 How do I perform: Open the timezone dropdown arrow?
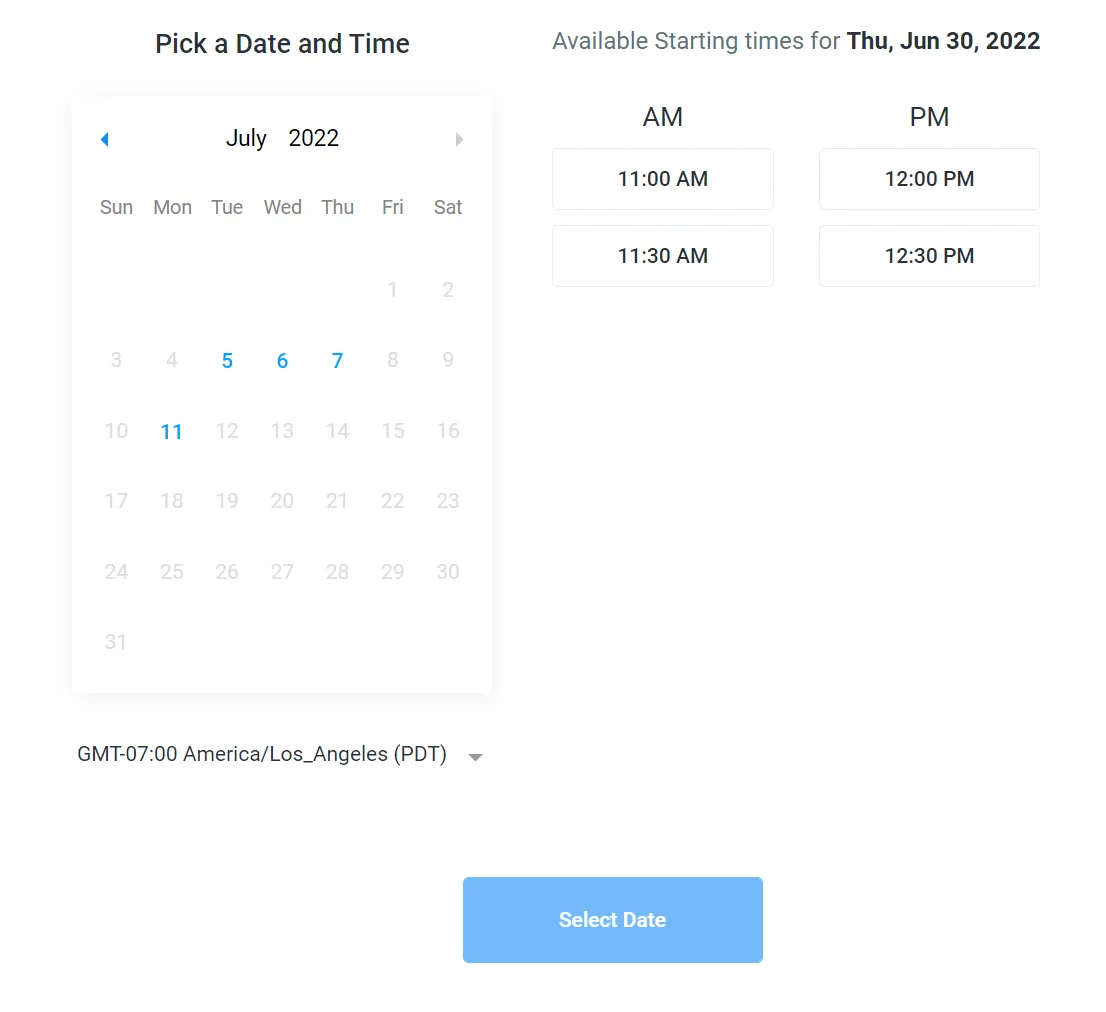[x=476, y=757]
